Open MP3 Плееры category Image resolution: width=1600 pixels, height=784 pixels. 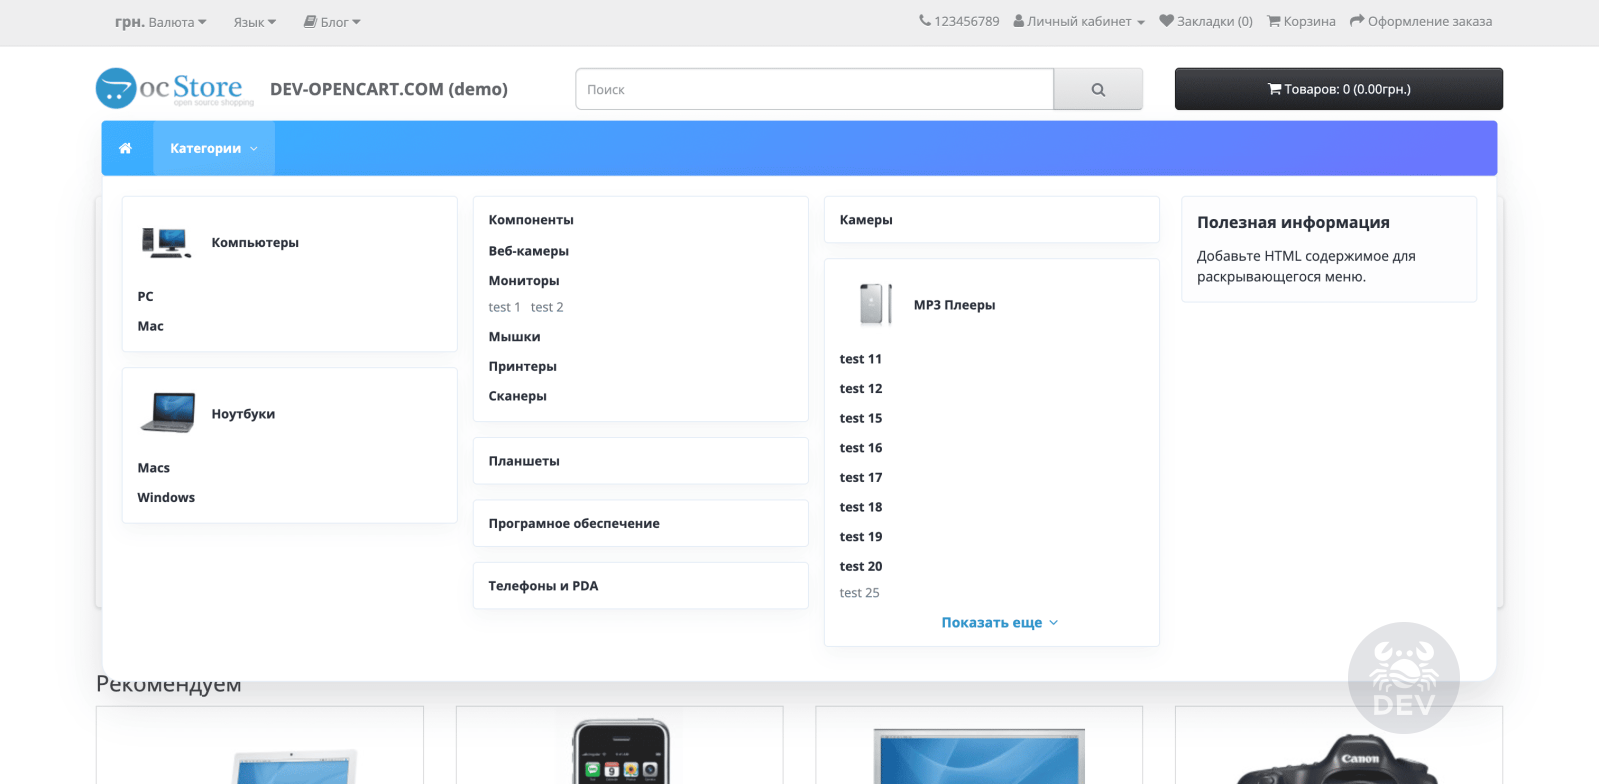[955, 305]
